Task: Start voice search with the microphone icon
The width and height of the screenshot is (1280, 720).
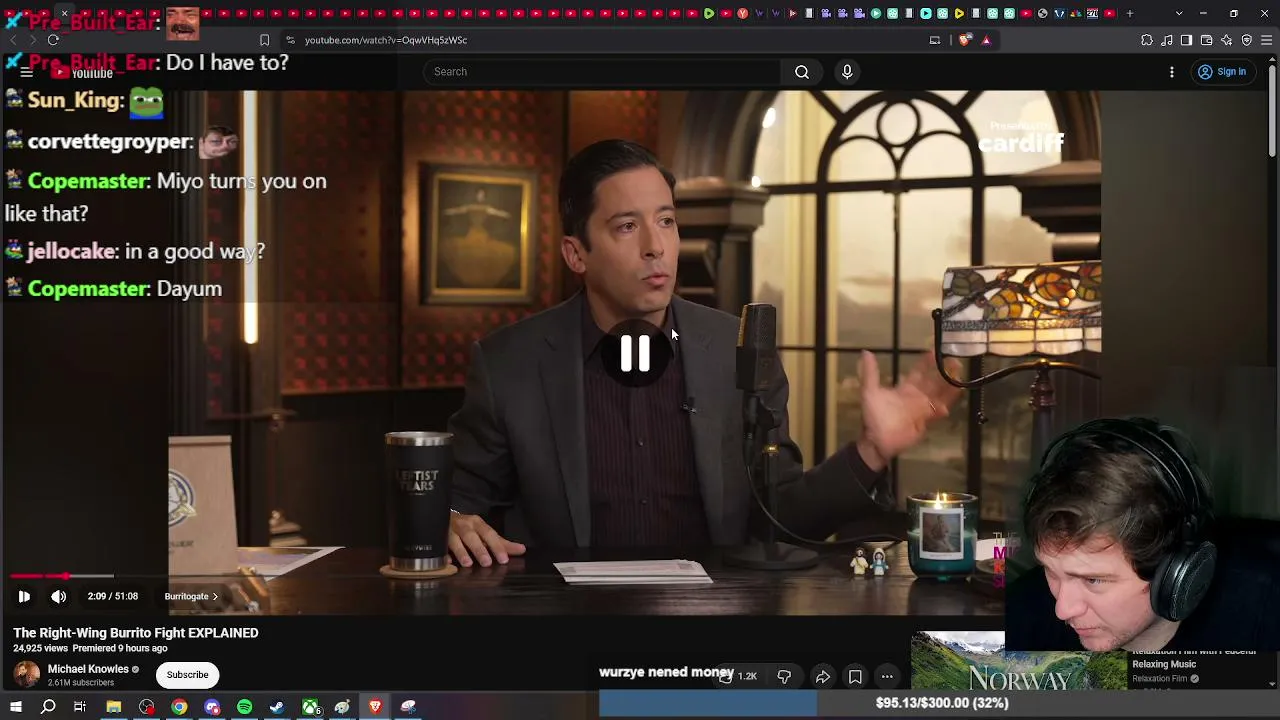Action: [x=847, y=72]
